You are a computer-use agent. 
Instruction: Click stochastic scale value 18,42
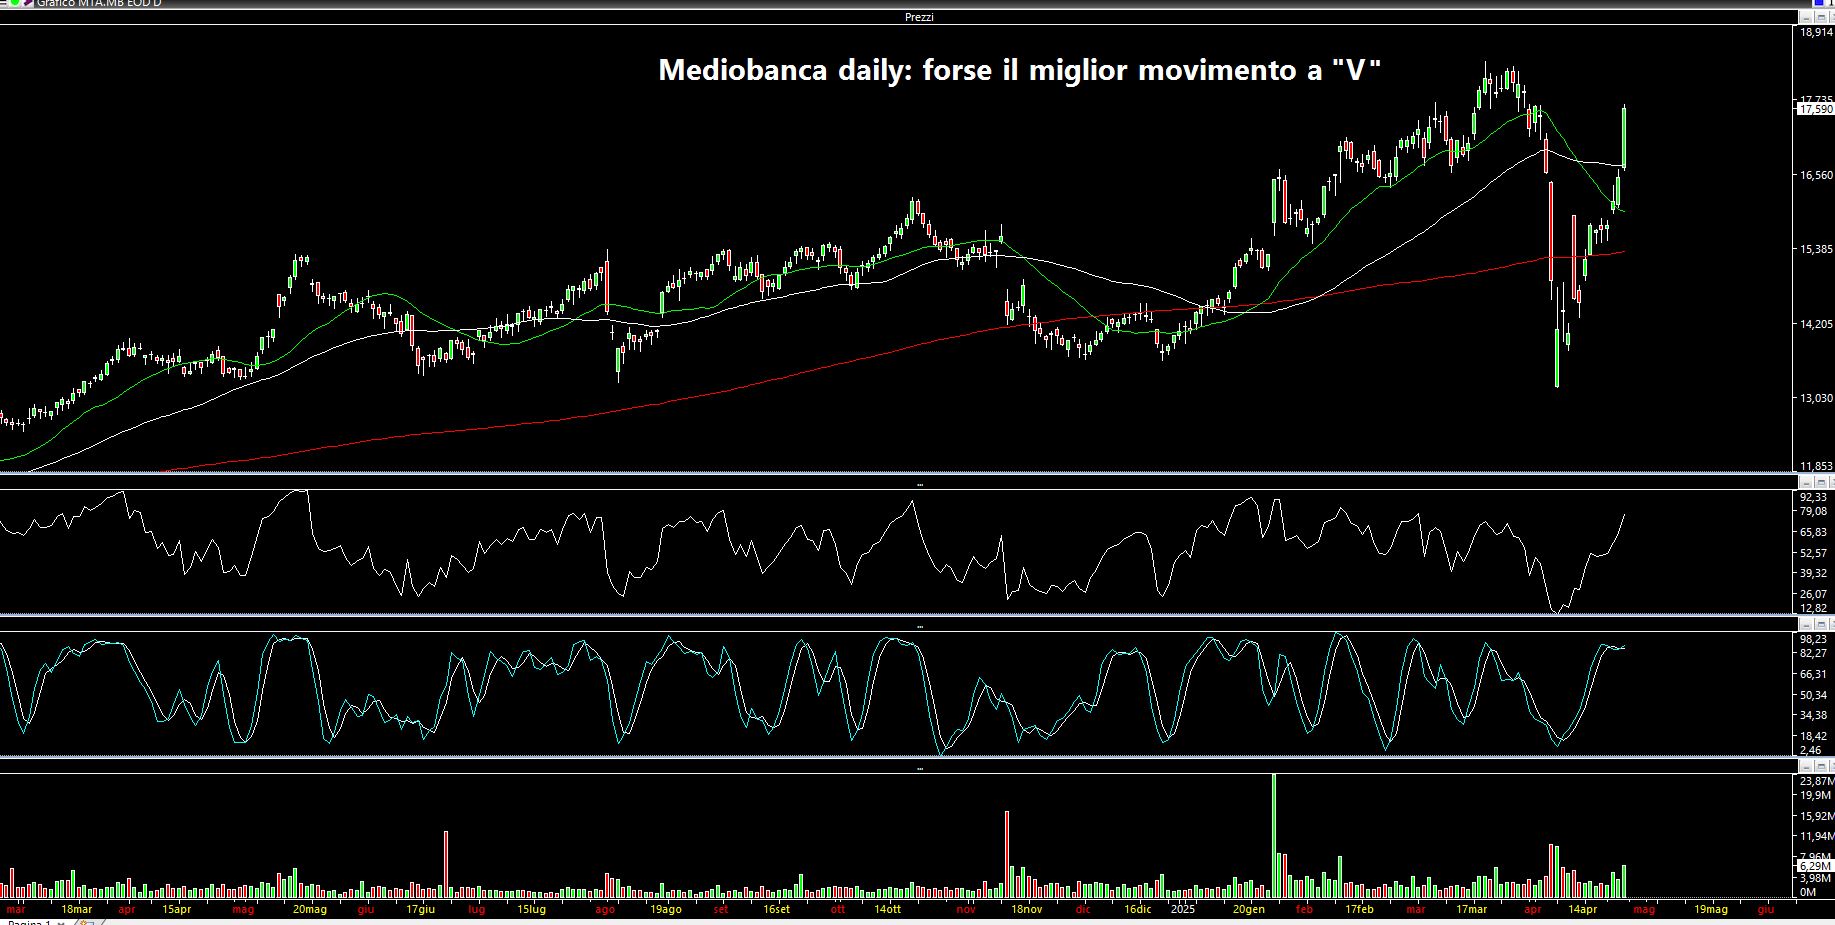[1813, 736]
